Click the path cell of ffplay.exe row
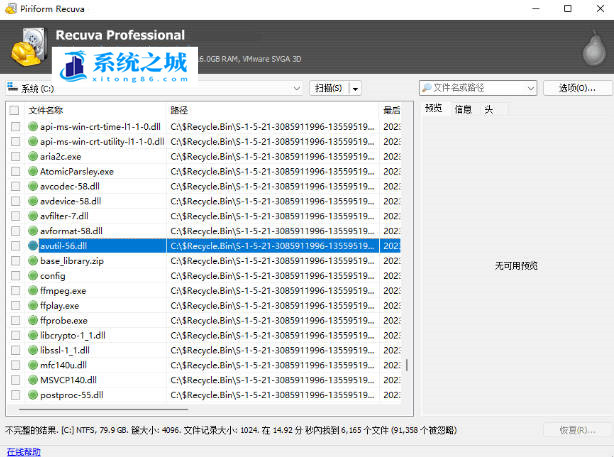 click(x=272, y=305)
